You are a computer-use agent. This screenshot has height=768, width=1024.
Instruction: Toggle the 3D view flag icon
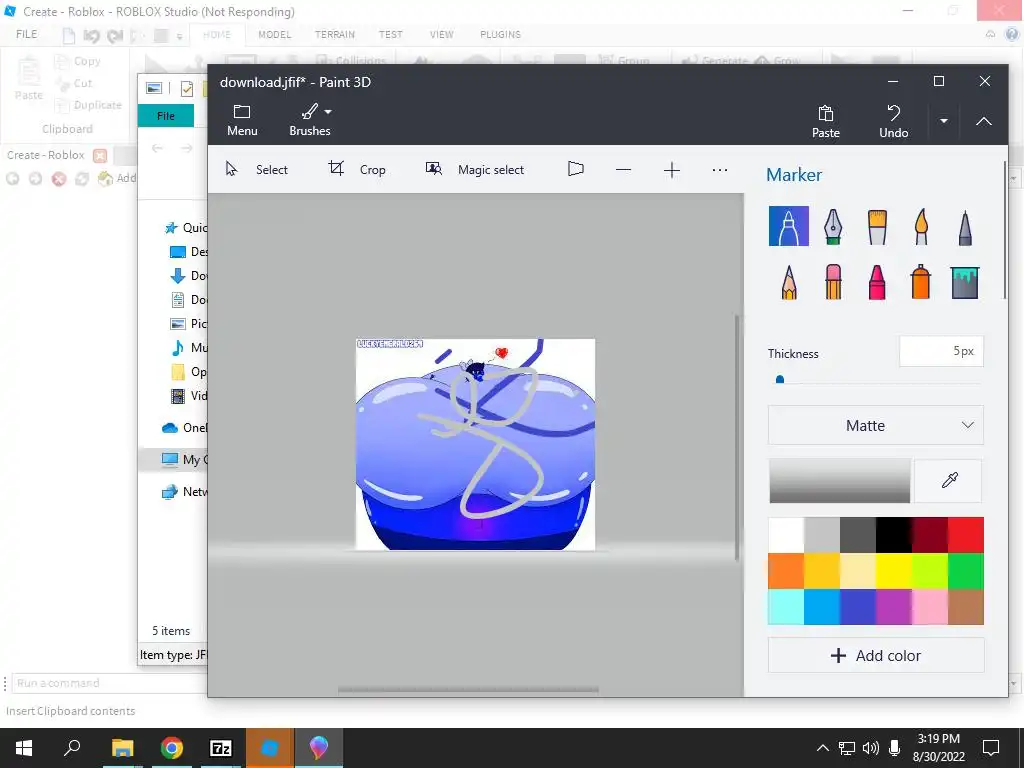575,169
